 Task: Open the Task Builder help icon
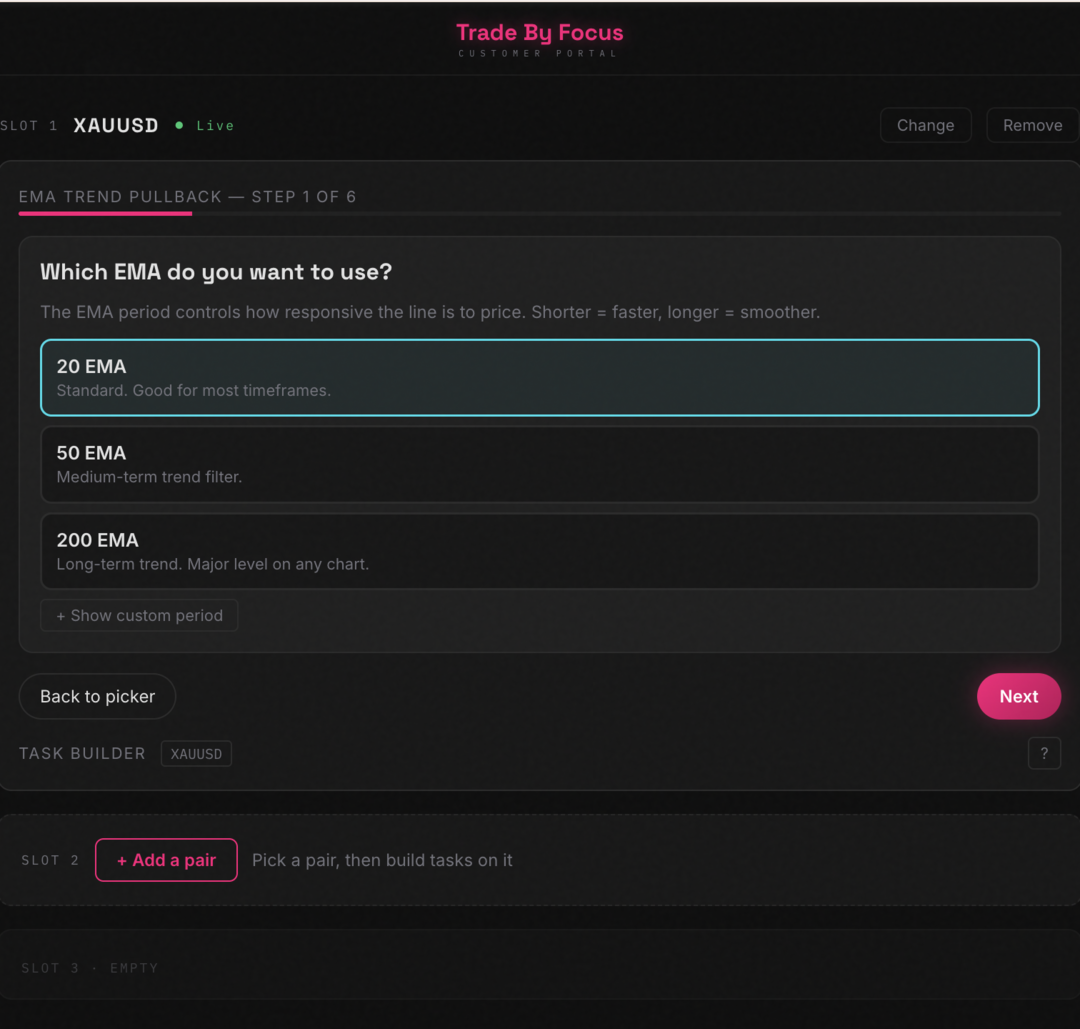click(1044, 753)
